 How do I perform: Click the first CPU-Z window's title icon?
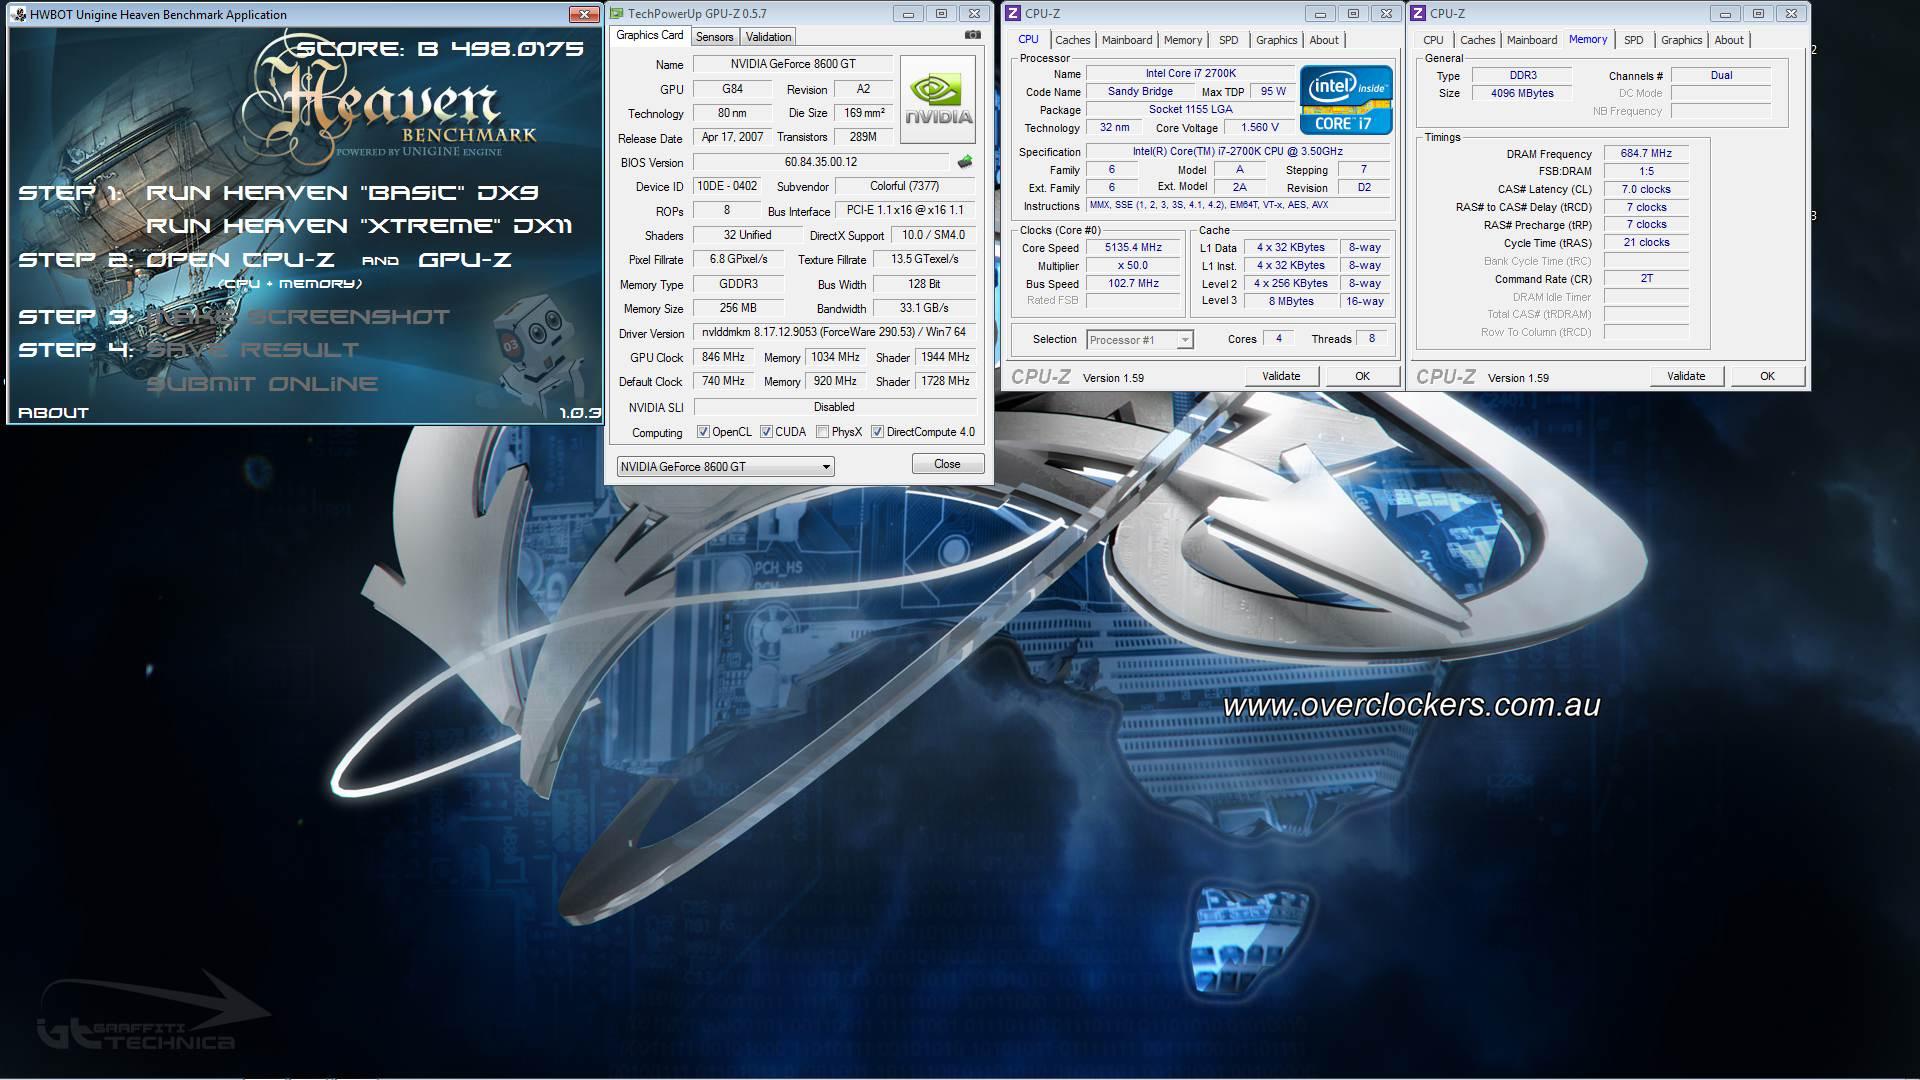coord(1013,13)
